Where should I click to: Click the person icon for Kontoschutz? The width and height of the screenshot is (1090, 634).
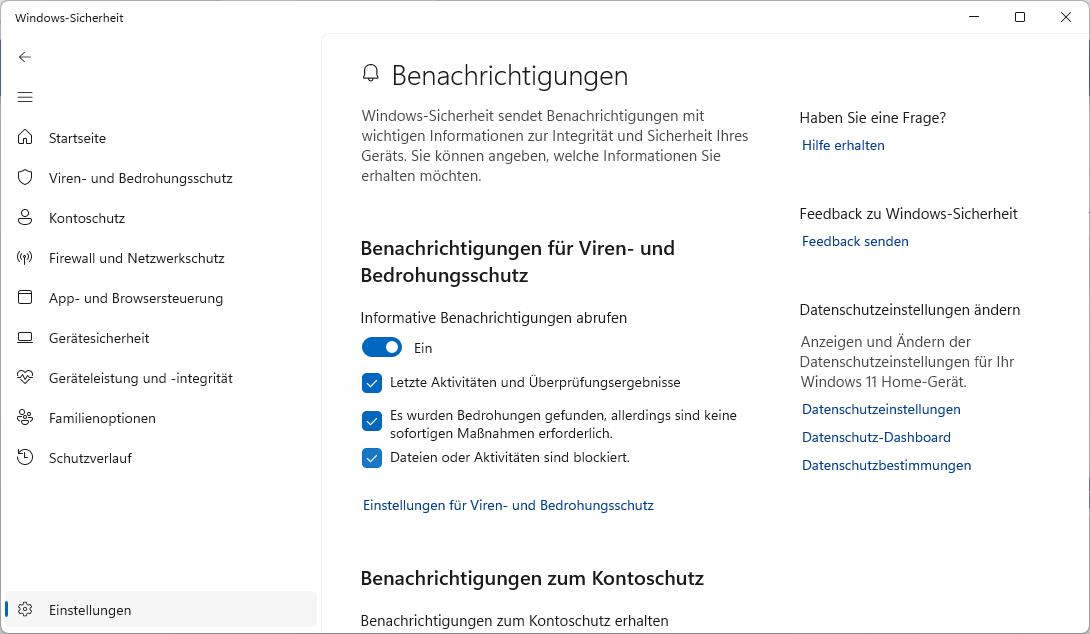tap(25, 218)
